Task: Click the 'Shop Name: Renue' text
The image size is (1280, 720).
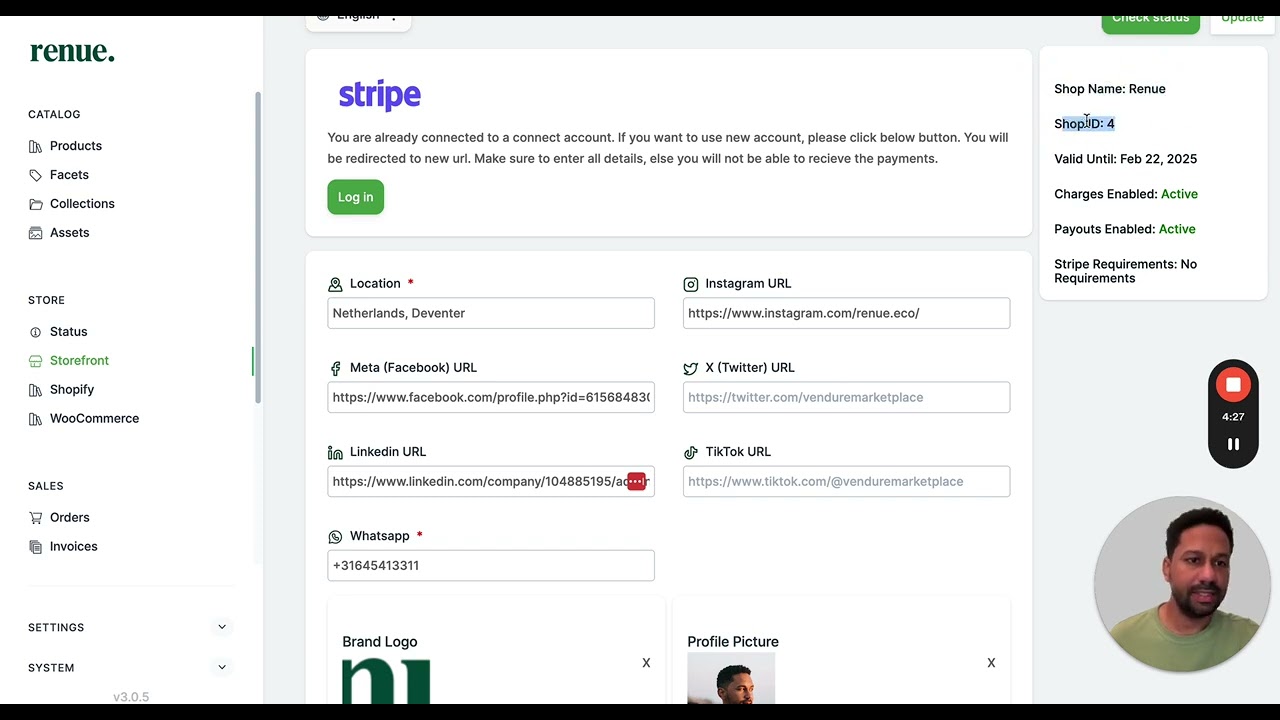Action: [1110, 89]
